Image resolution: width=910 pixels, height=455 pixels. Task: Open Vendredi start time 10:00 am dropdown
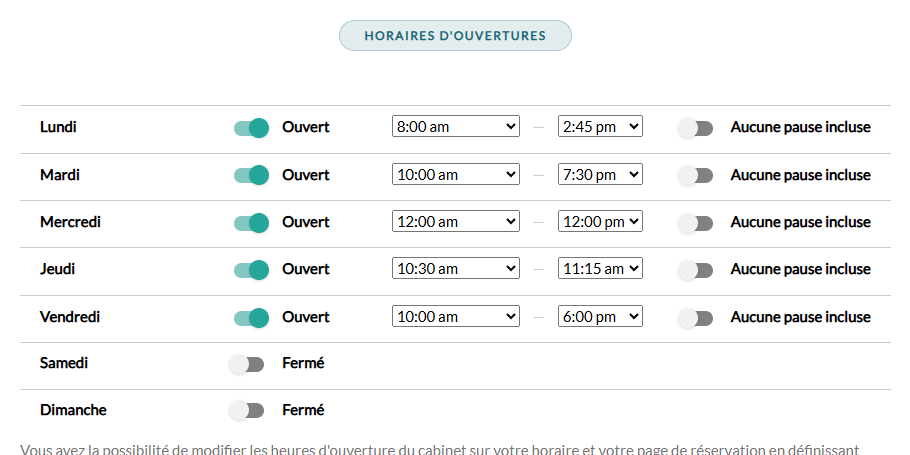point(456,317)
